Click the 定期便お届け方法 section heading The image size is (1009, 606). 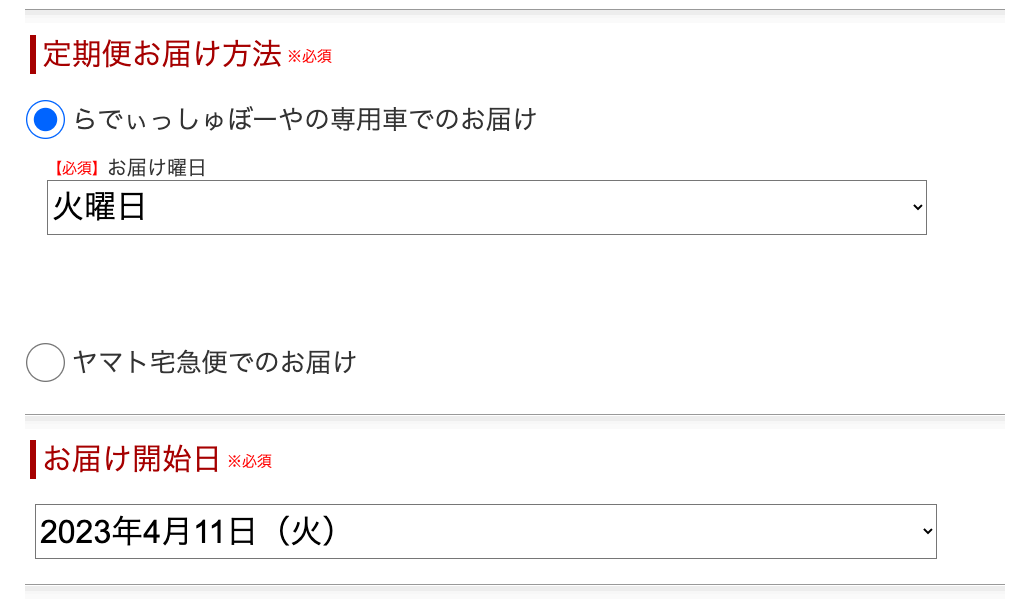coord(162,55)
